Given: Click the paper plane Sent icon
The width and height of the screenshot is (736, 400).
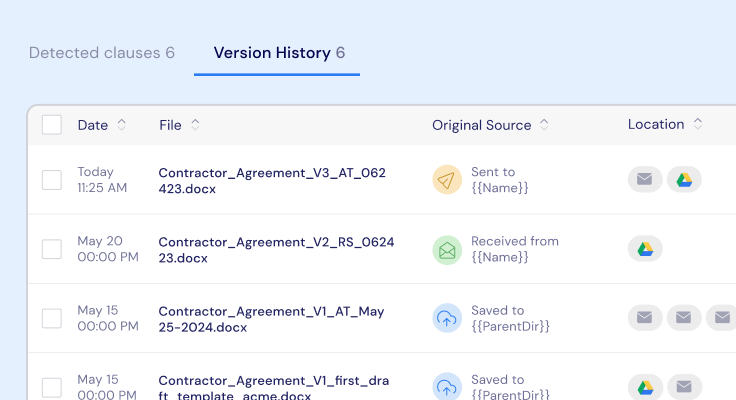Looking at the screenshot, I should 447,179.
